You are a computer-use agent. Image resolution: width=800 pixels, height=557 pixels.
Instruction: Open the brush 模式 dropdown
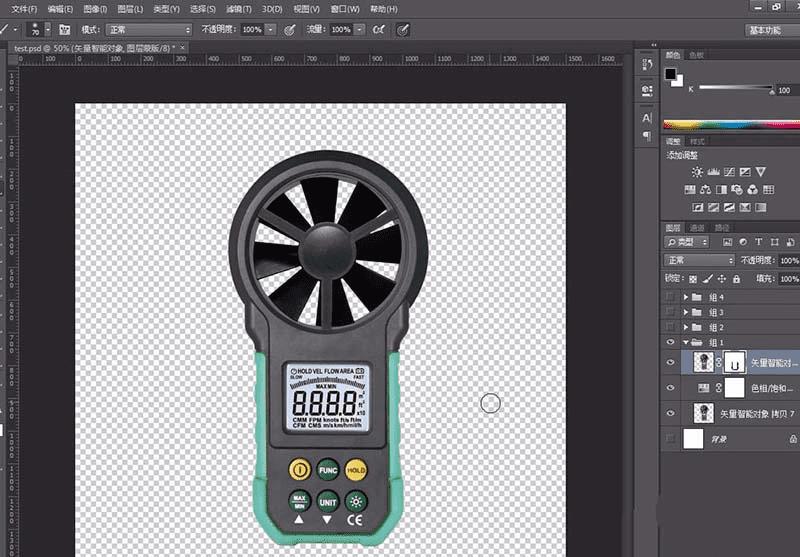149,30
